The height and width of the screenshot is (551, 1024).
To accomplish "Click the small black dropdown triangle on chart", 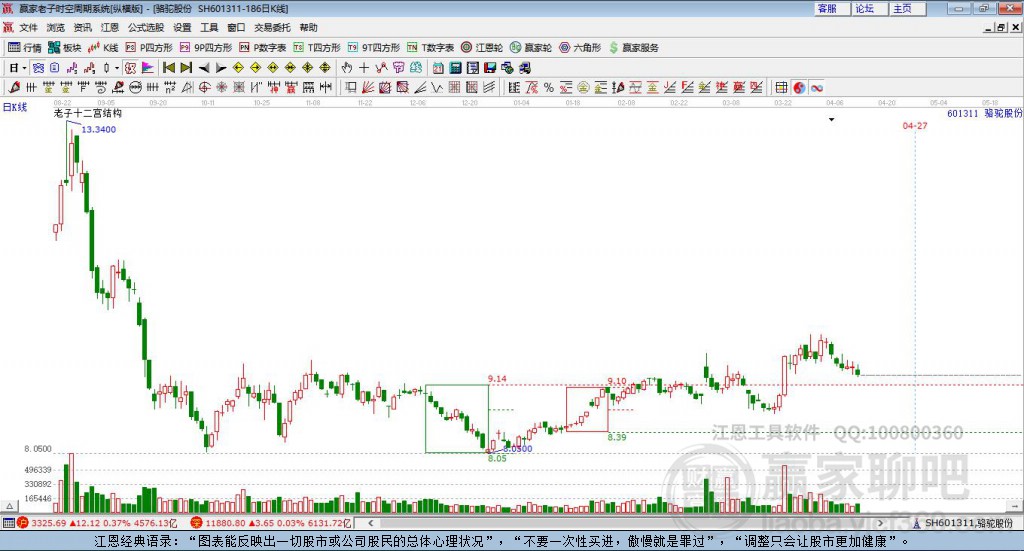I will click(x=831, y=119).
